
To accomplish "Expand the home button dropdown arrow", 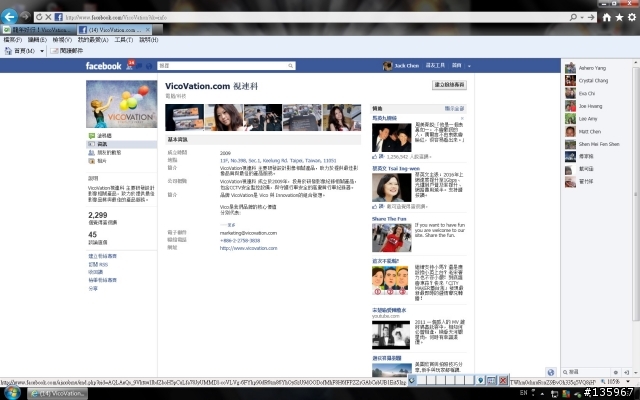I will (42, 51).
